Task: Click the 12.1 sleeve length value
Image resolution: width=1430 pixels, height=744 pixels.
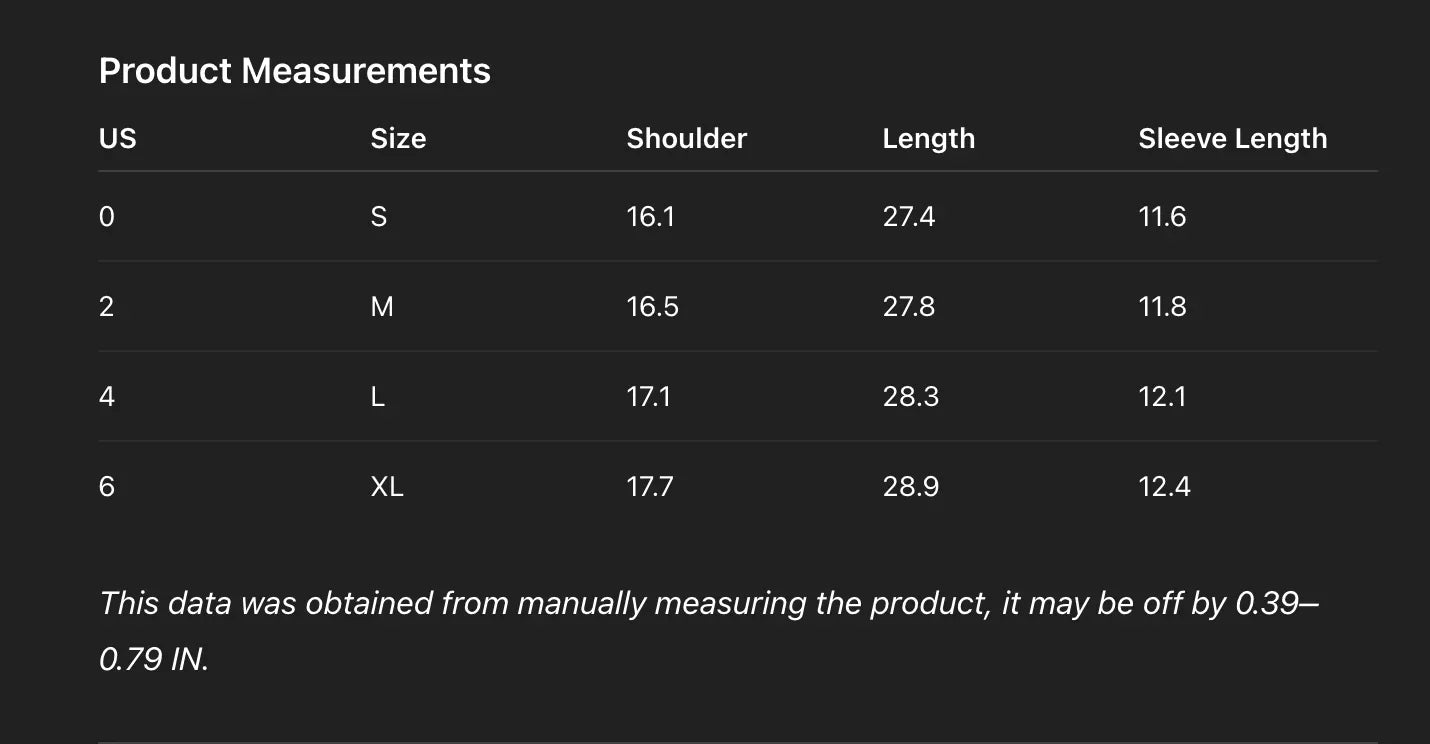Action: click(1162, 396)
